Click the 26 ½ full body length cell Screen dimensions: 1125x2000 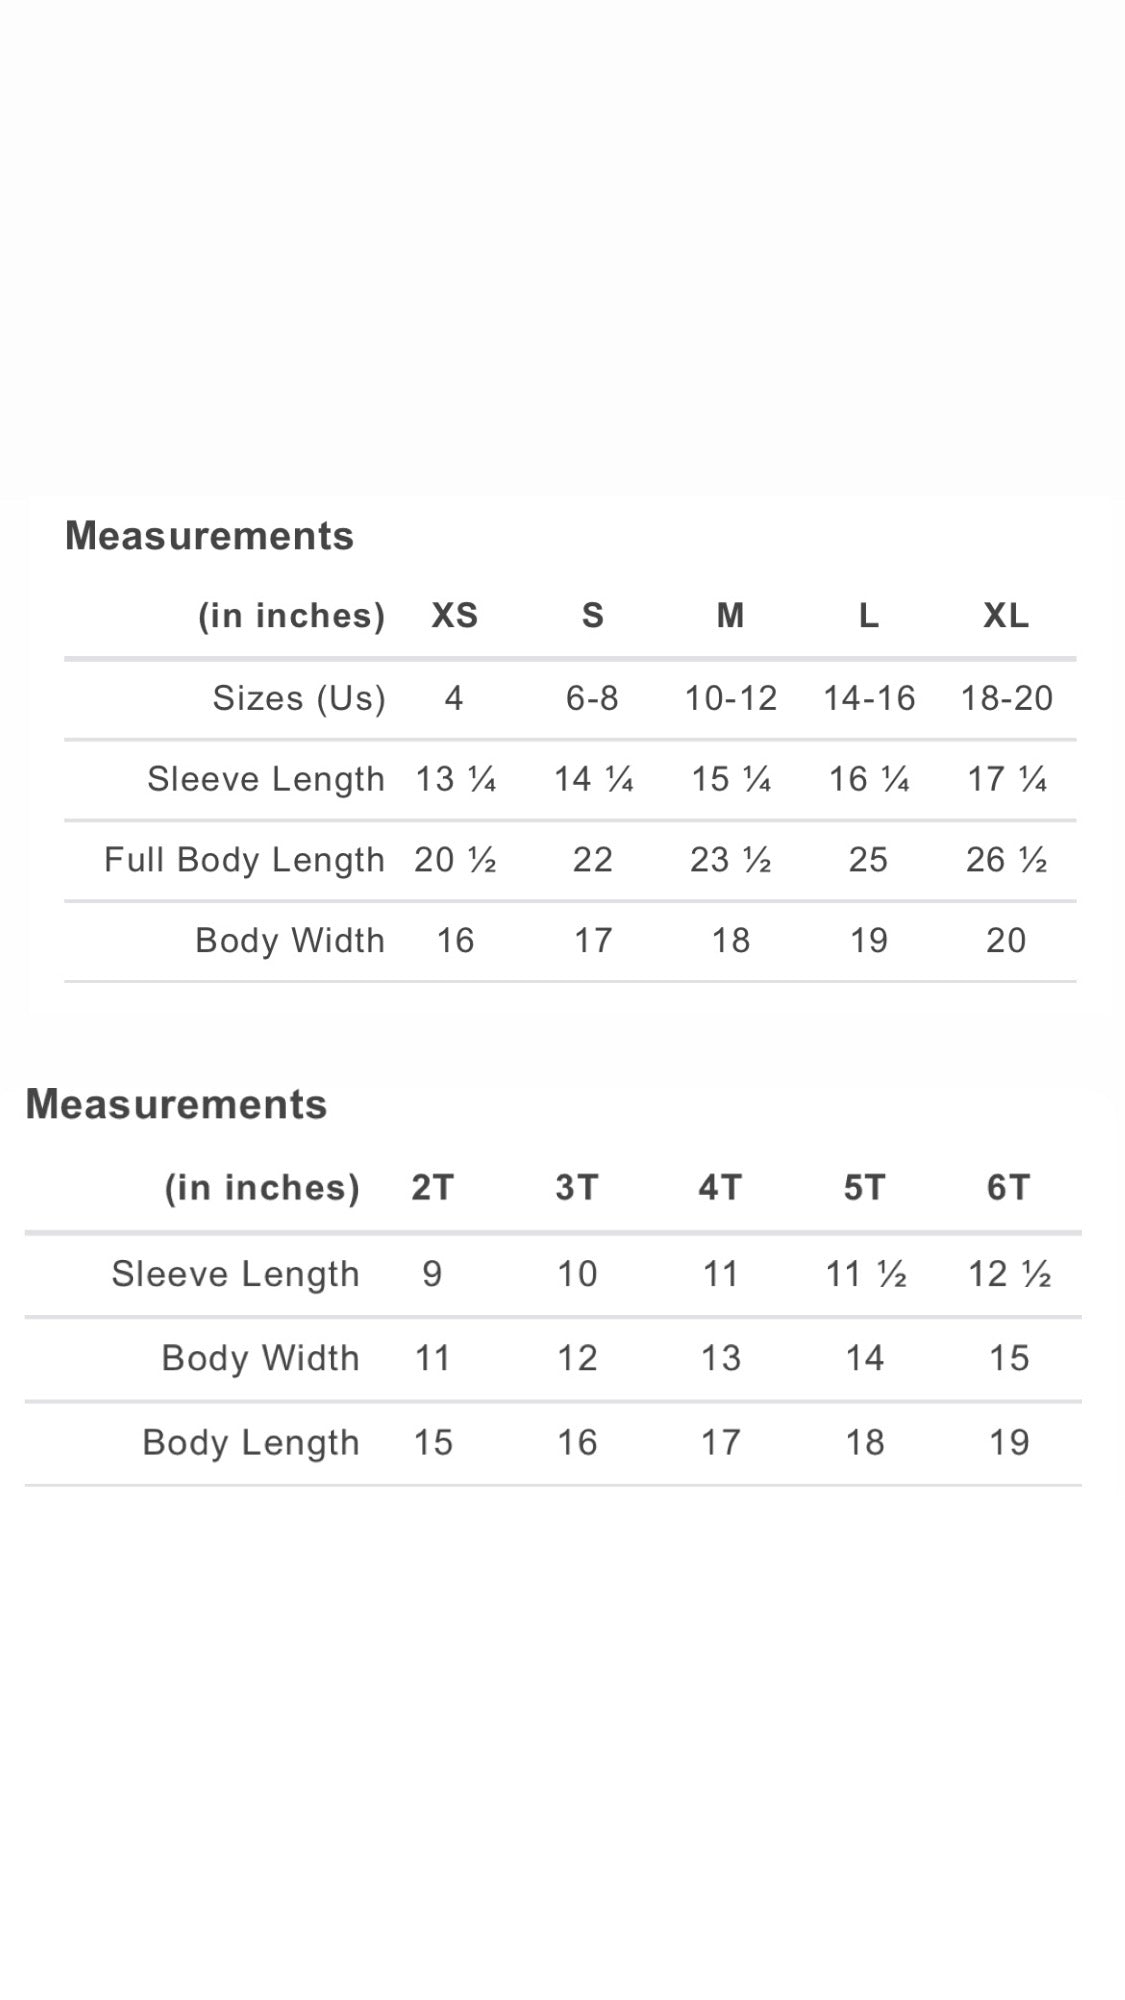click(x=1006, y=859)
